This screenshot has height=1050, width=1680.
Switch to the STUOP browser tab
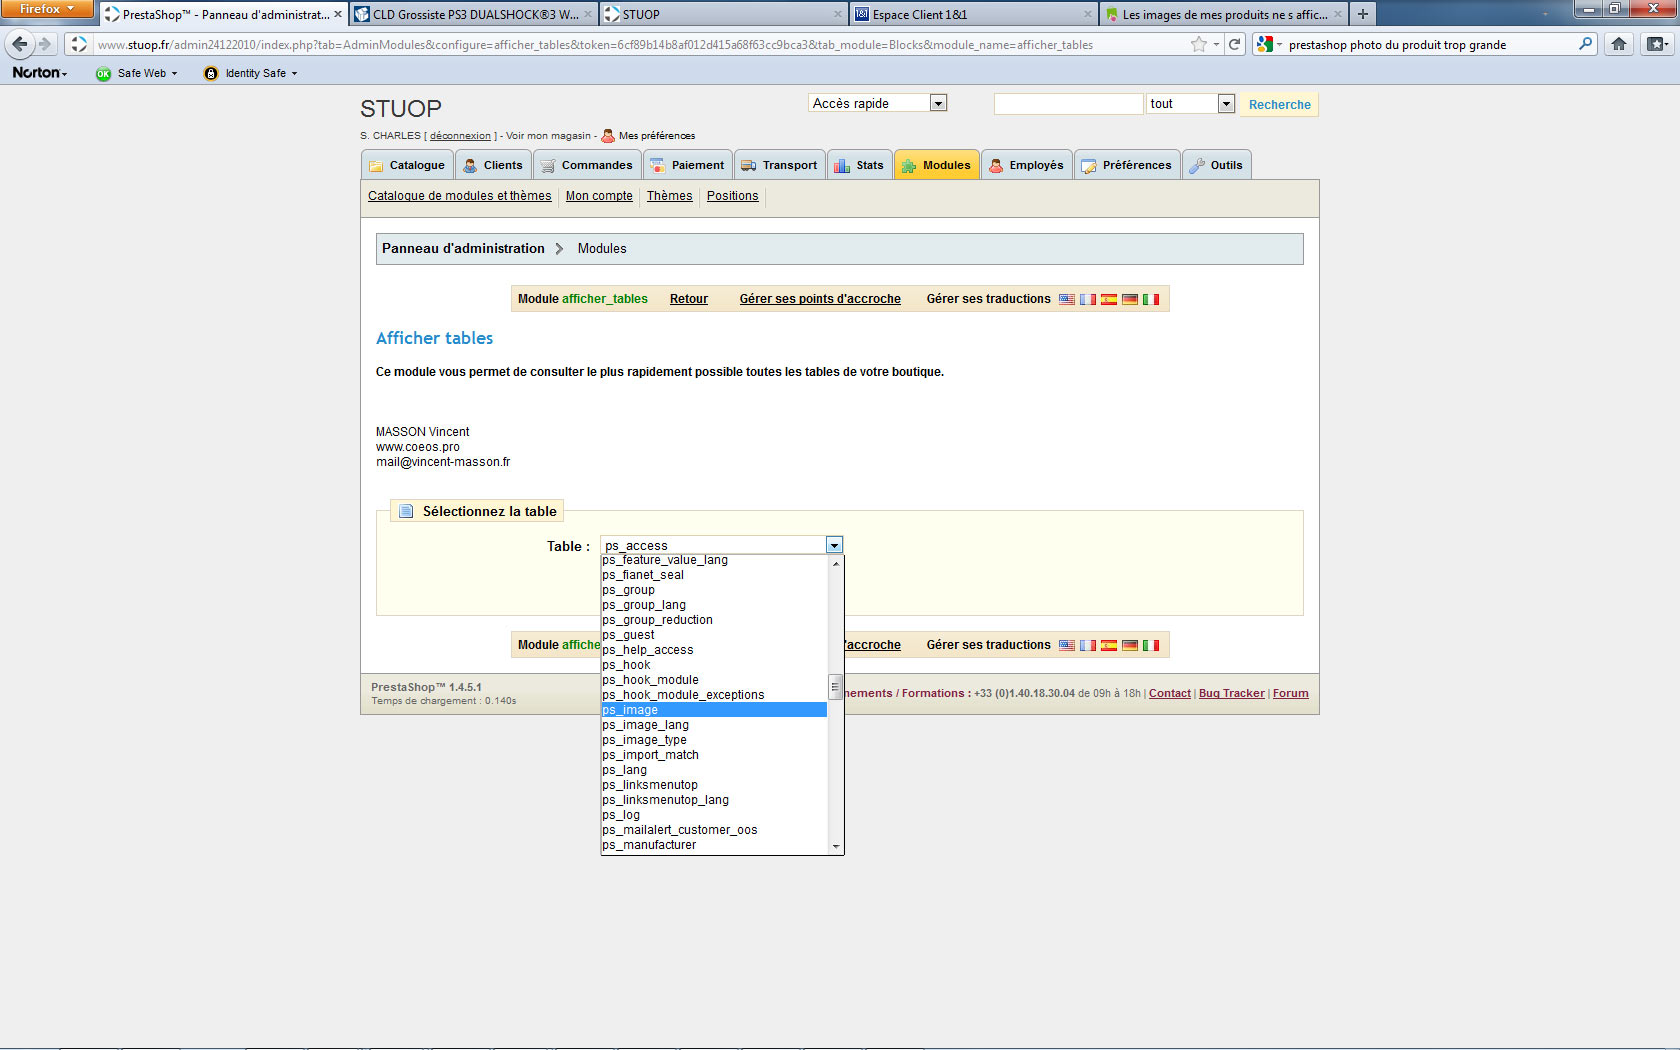pyautogui.click(x=723, y=14)
